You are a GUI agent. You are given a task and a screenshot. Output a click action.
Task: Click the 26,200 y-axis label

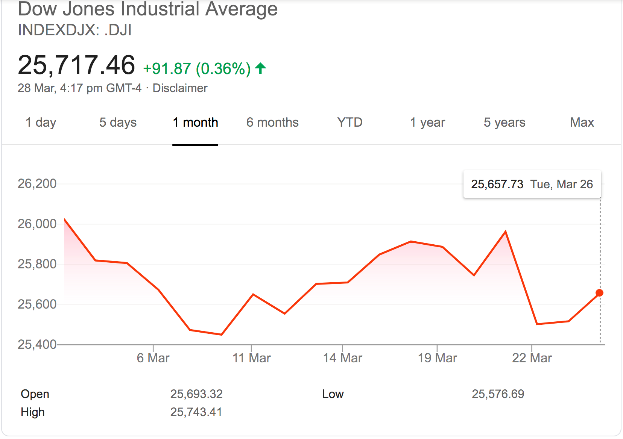click(x=37, y=184)
